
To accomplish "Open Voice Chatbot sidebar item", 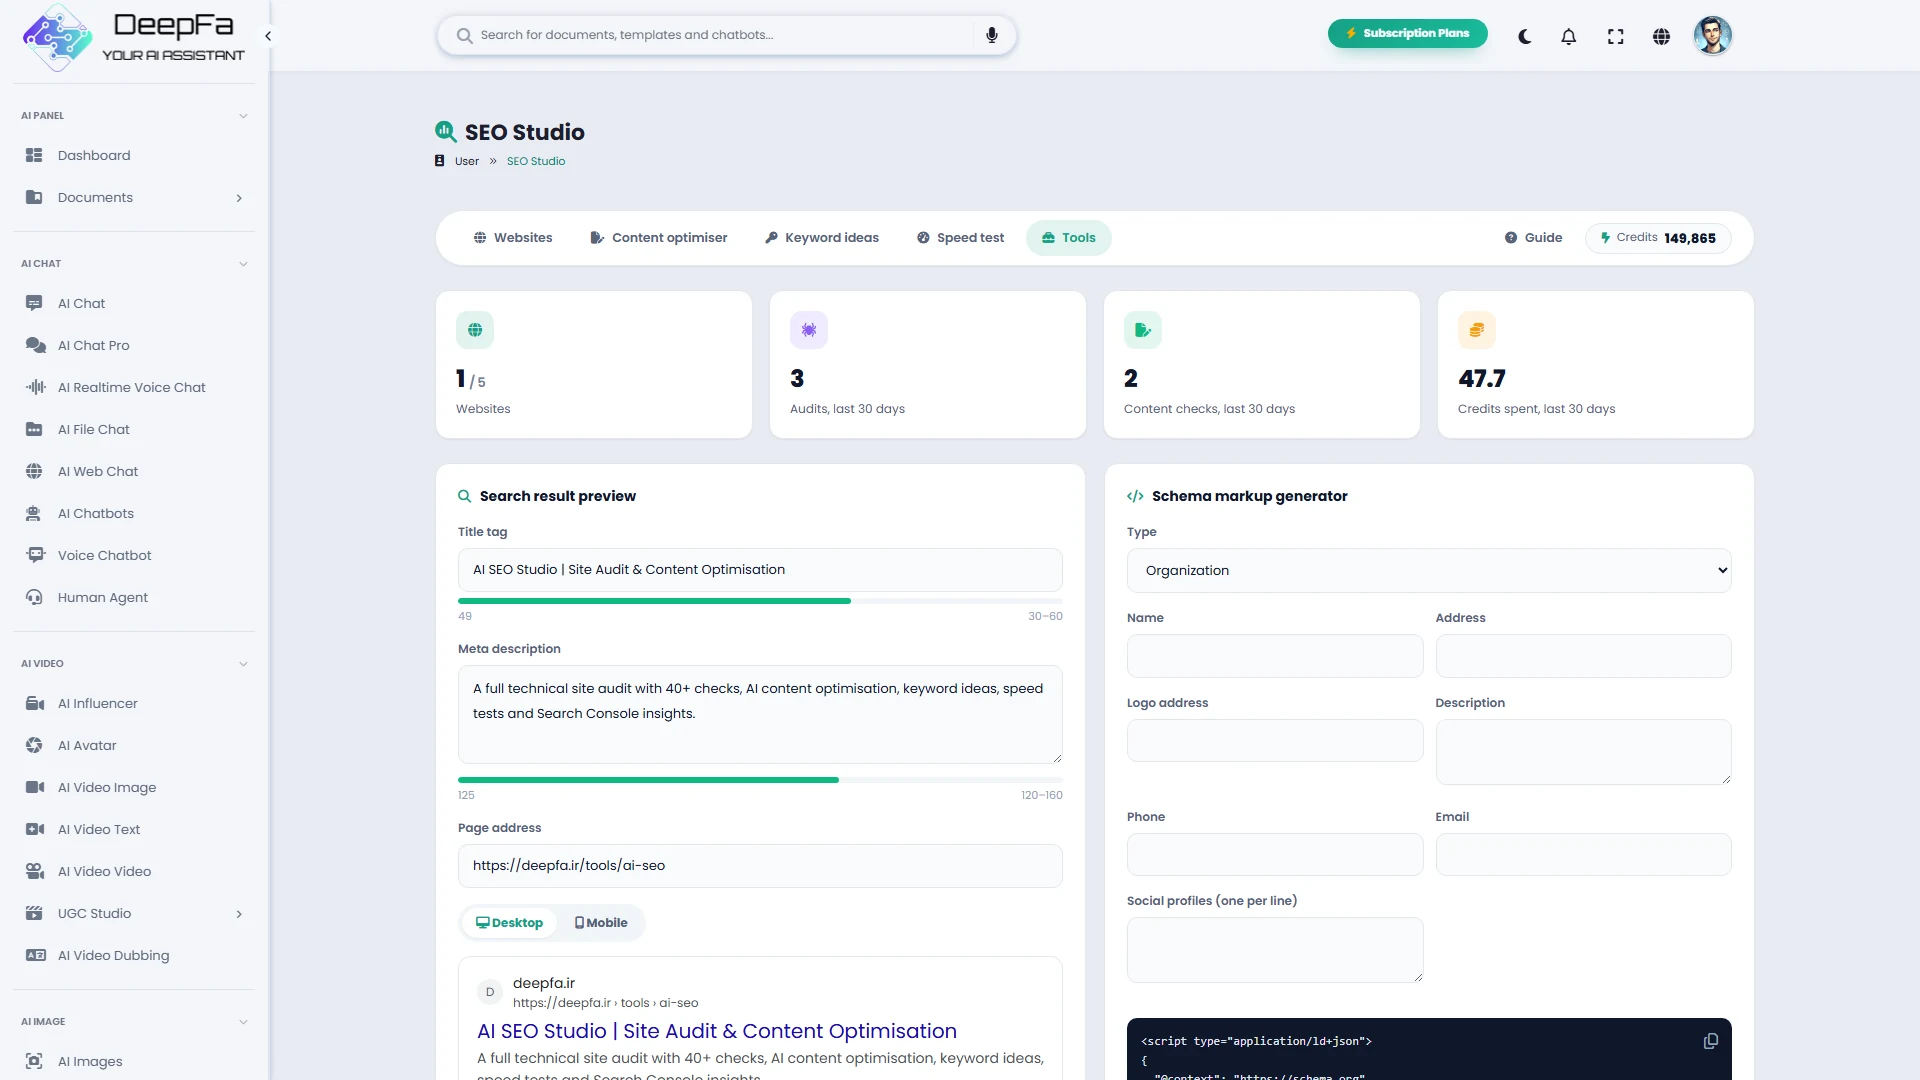I will pyautogui.click(x=134, y=555).
